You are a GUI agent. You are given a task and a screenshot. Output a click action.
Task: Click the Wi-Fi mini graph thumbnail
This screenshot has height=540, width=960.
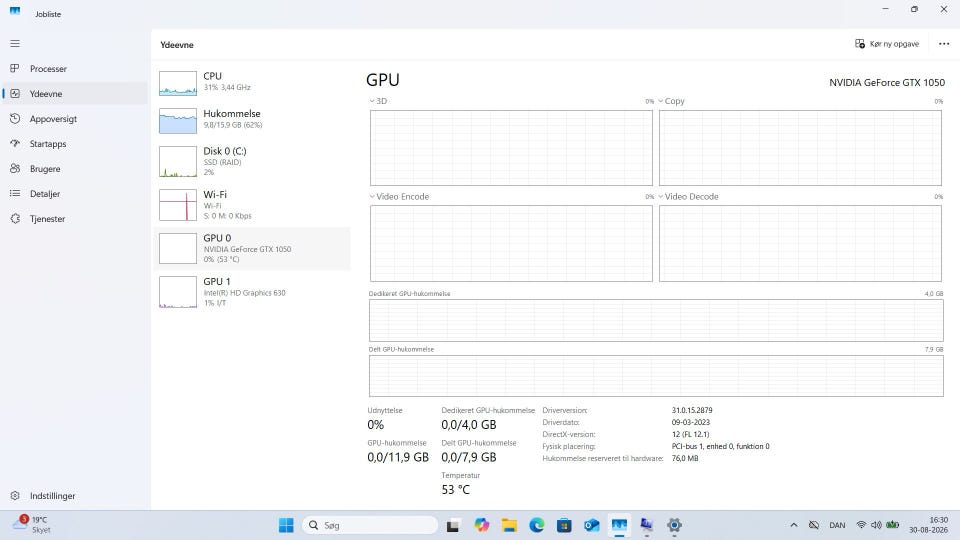coord(178,204)
